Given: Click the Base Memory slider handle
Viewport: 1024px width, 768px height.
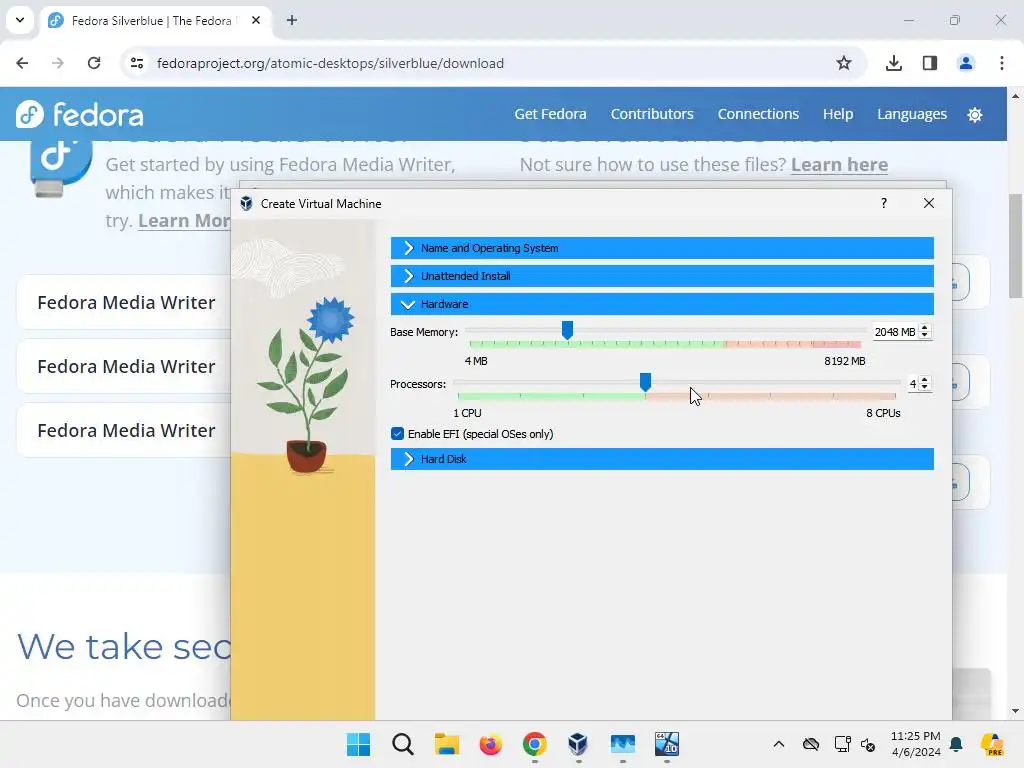Looking at the screenshot, I should click(x=567, y=330).
